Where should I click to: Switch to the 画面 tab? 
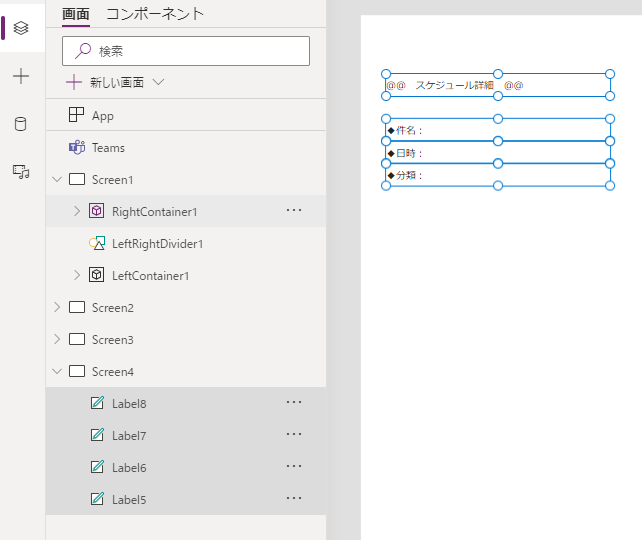click(x=76, y=14)
